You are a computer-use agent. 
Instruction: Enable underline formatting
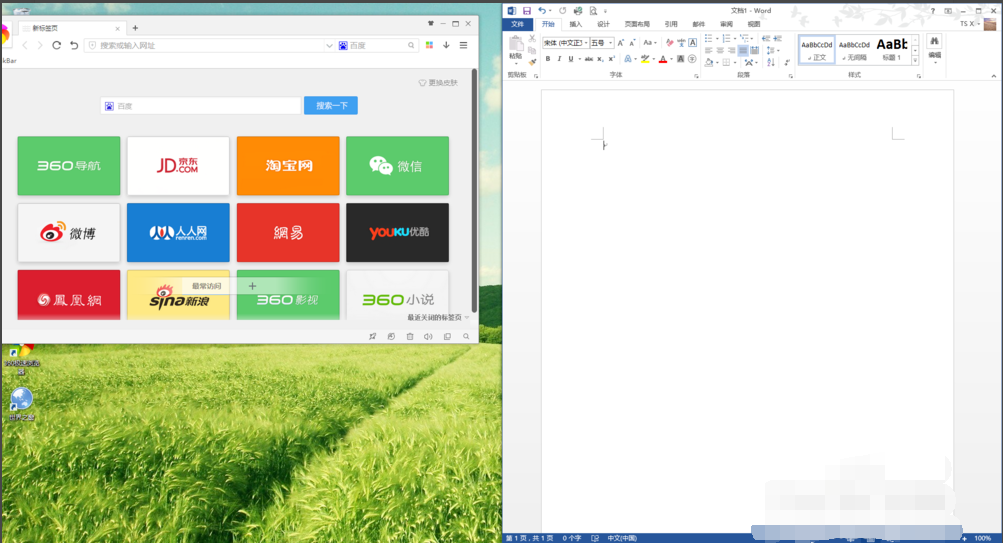[571, 59]
